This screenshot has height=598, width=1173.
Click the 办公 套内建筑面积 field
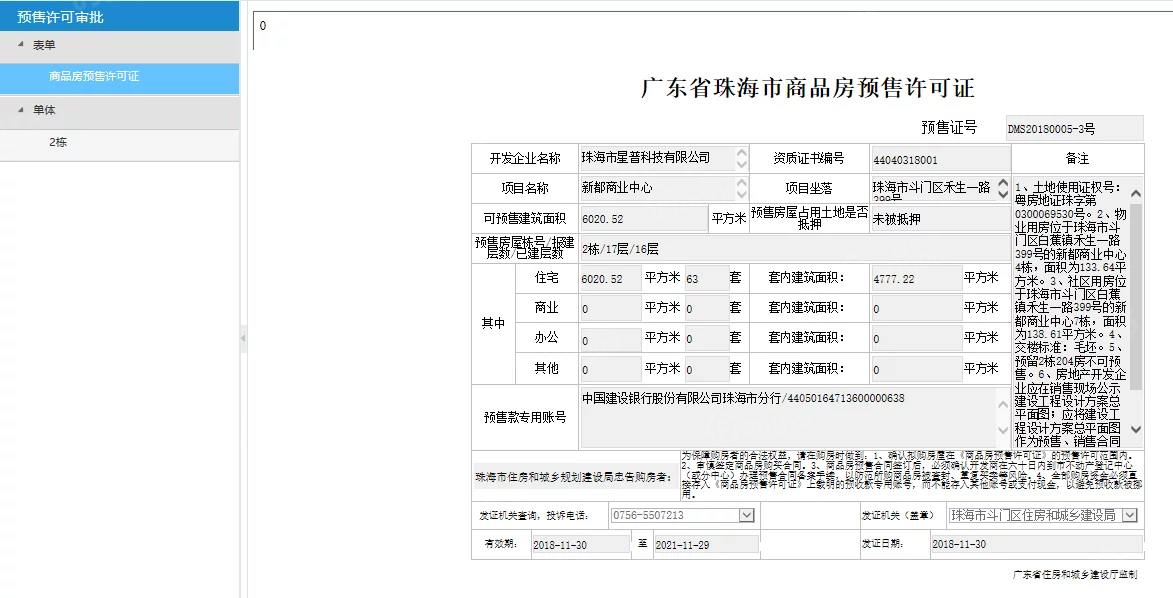(916, 339)
